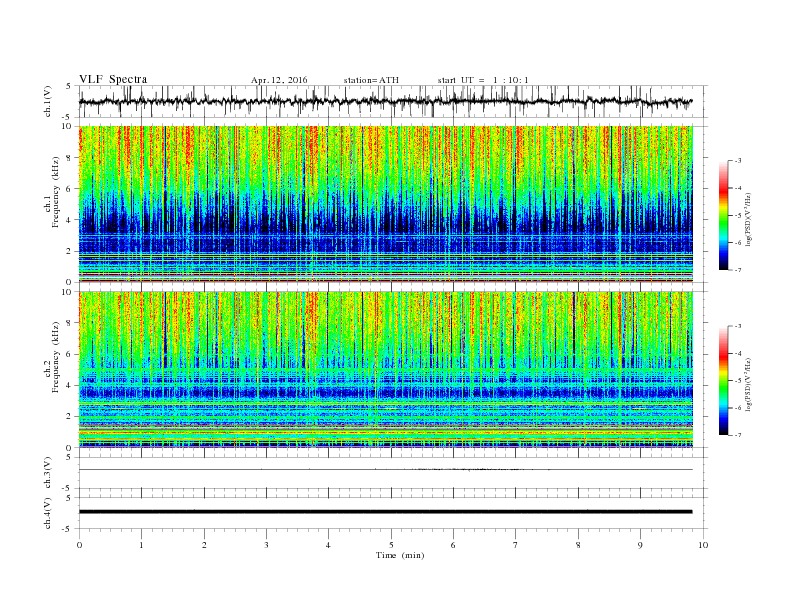The width and height of the screenshot is (792, 612).
Task: Click the "ch.2 Frequency (kHz)" axis label
Action: tap(52, 356)
